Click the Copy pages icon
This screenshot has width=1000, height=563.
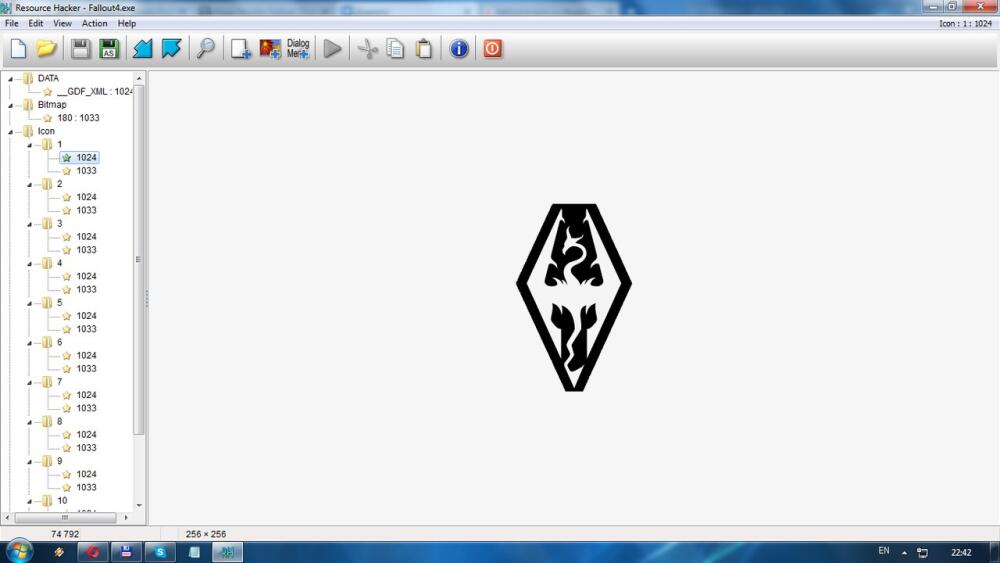coord(395,48)
